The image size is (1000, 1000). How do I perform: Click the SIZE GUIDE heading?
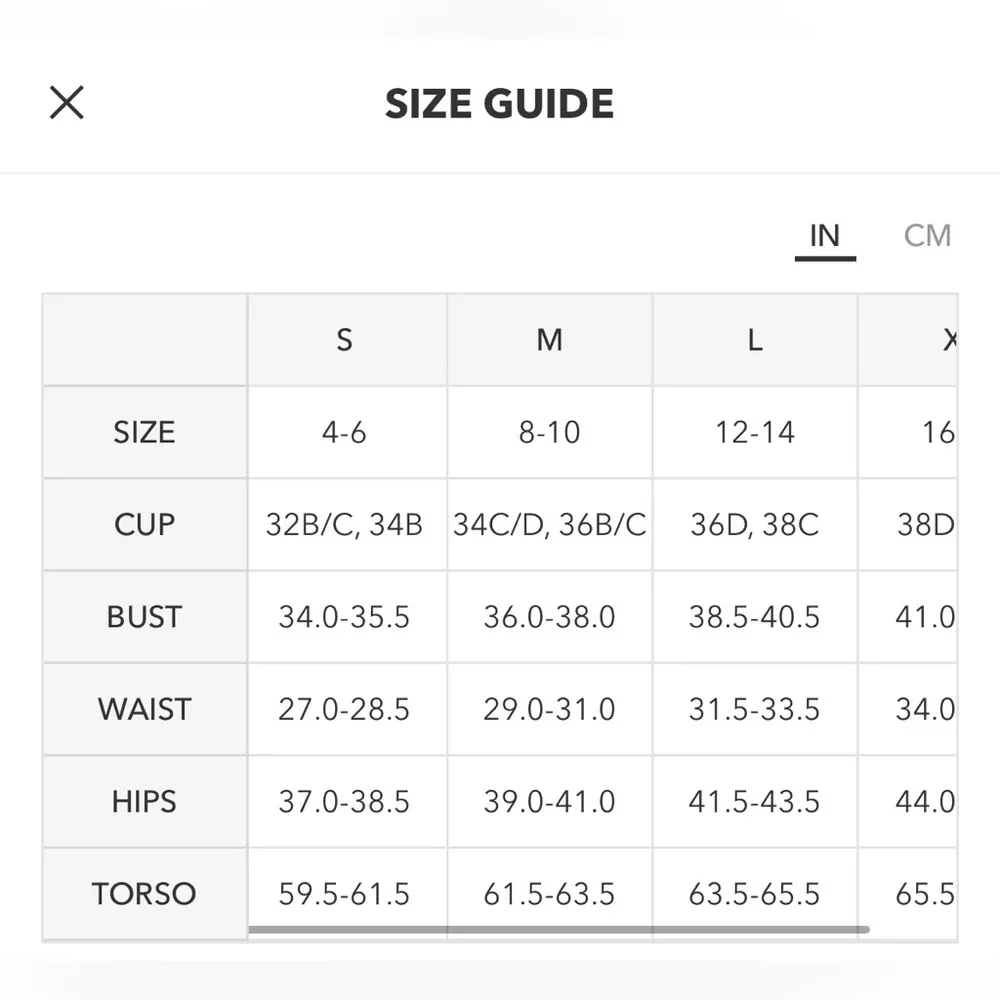(x=499, y=104)
